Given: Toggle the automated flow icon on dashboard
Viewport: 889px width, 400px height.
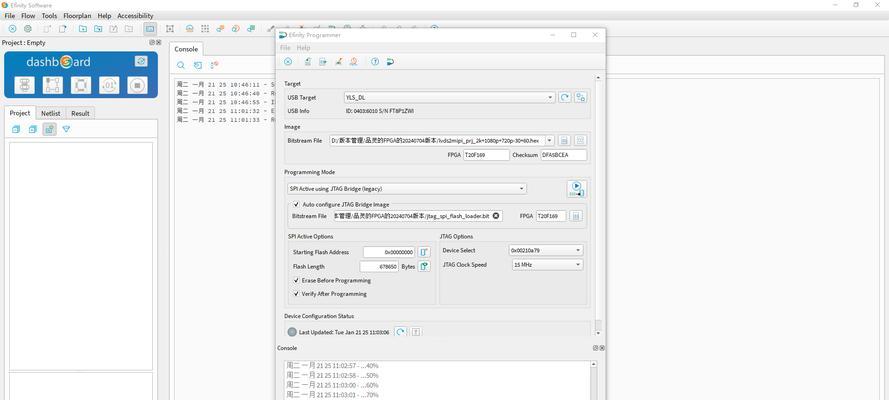Looking at the screenshot, I should pos(141,61).
